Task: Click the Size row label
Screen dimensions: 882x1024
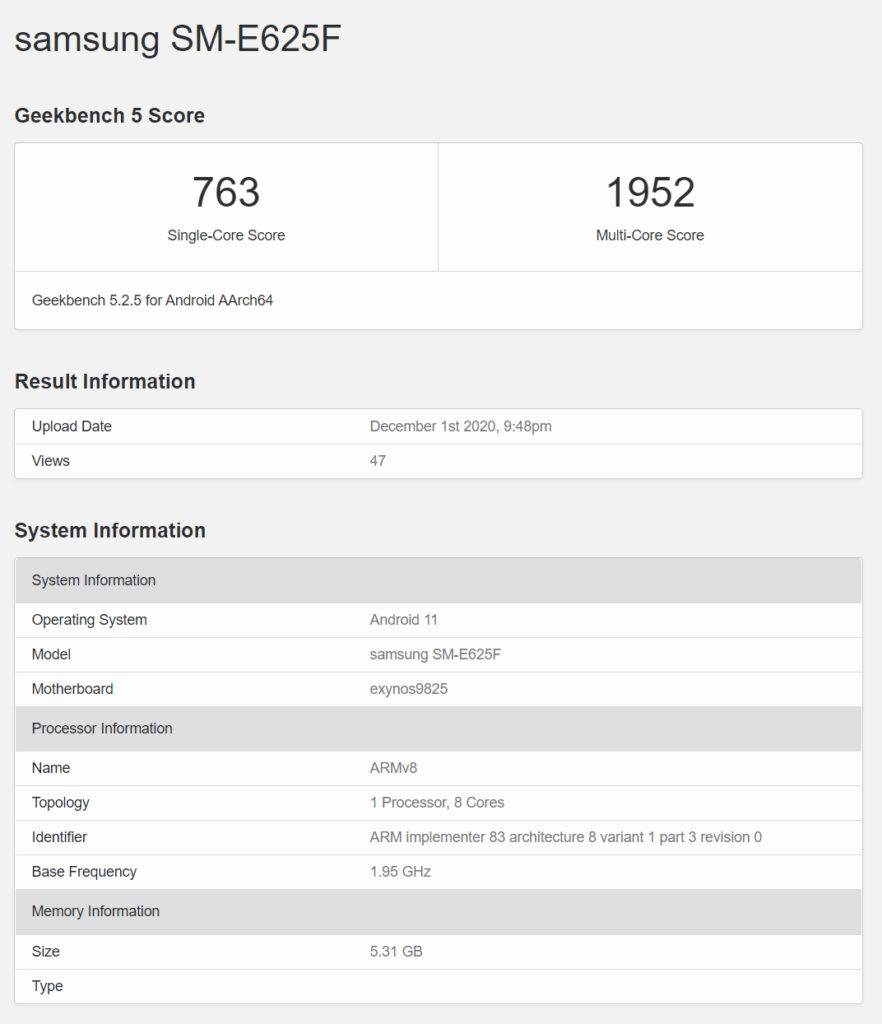Action: (46, 952)
